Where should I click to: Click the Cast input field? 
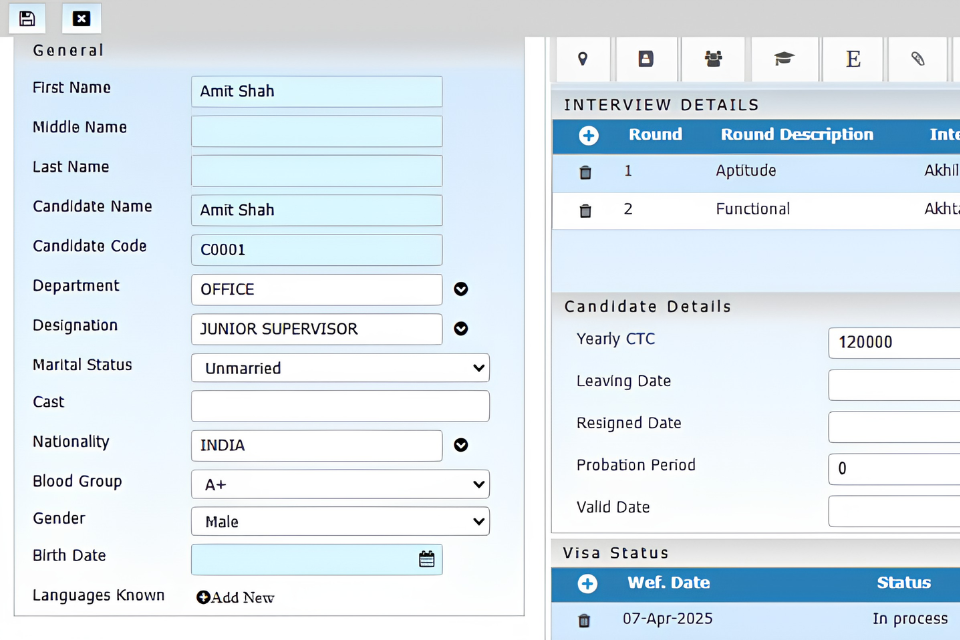tap(340, 405)
